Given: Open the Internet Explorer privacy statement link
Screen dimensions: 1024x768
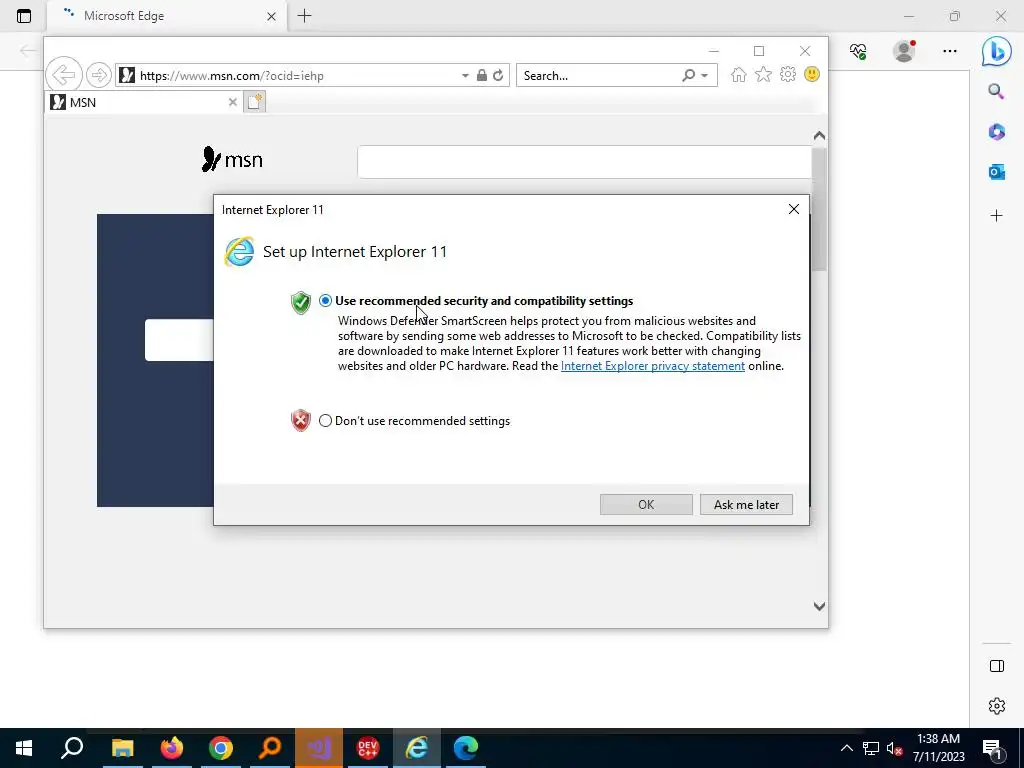Looking at the screenshot, I should pyautogui.click(x=652, y=366).
